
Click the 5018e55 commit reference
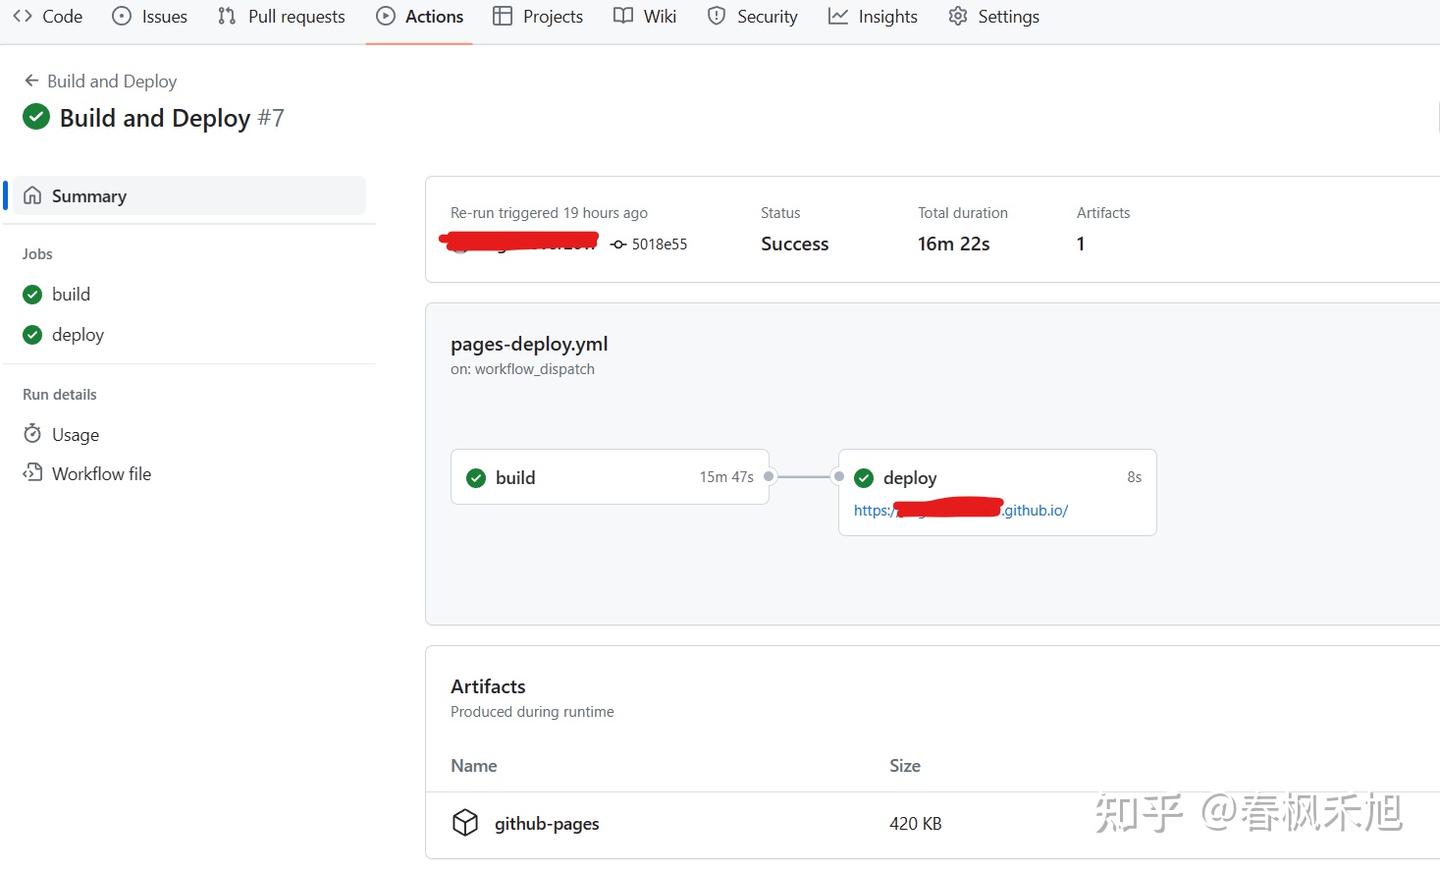coord(661,244)
